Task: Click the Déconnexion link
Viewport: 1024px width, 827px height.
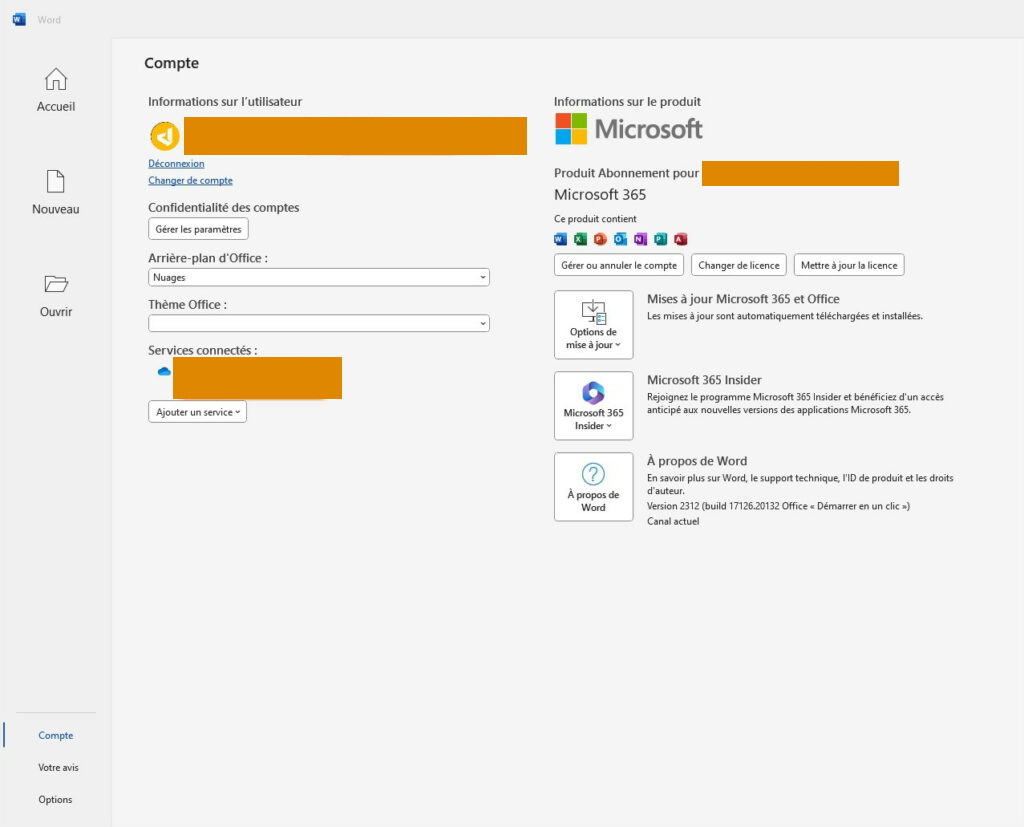Action: point(176,163)
